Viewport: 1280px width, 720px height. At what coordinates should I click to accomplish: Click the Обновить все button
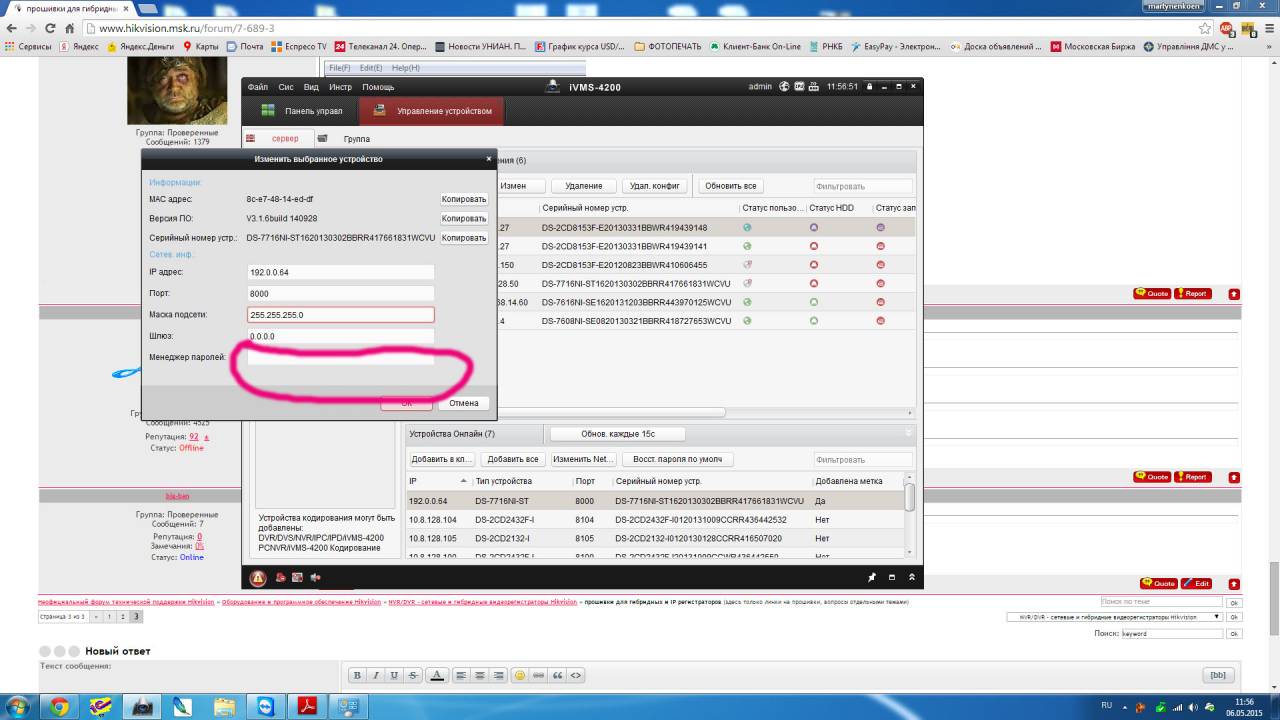coord(730,186)
